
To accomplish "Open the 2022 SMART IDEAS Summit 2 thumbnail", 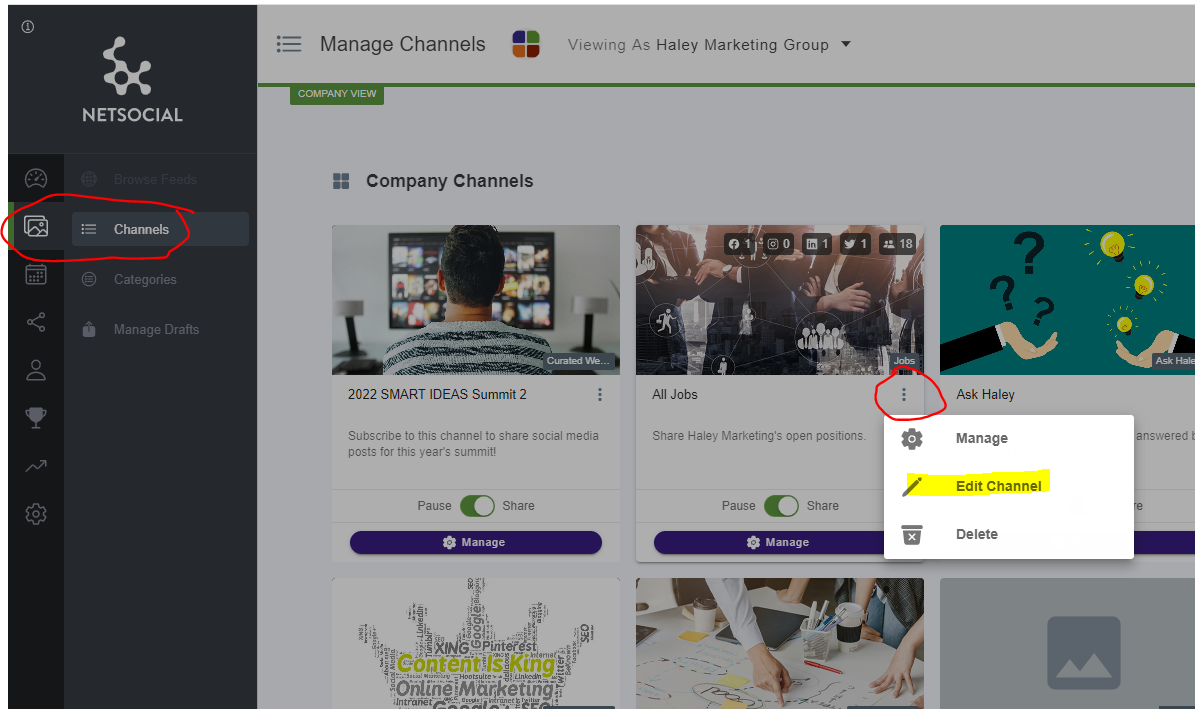I will click(476, 300).
